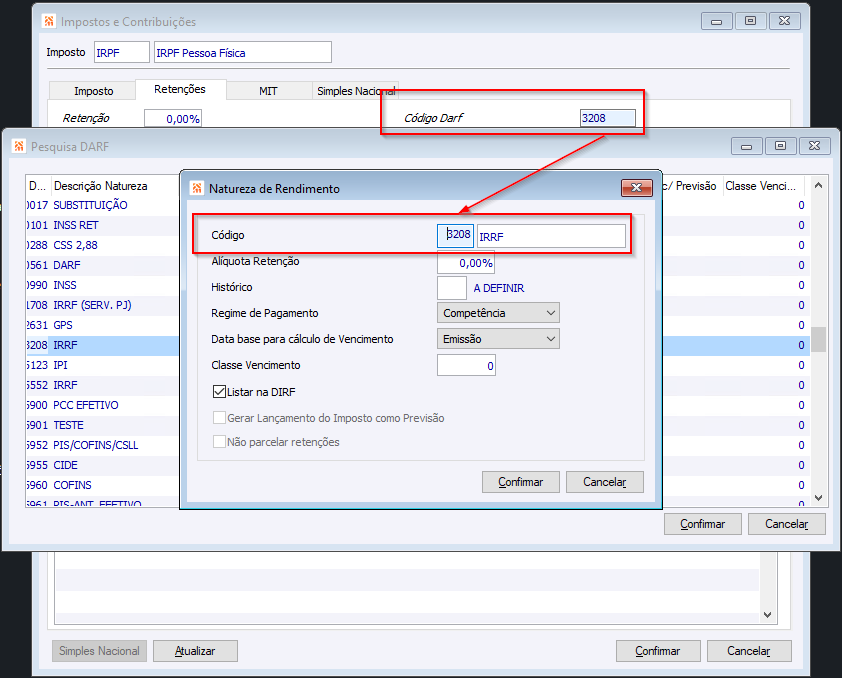Click the IRRF description field beside Código
This screenshot has height=678, width=842.
(x=551, y=236)
